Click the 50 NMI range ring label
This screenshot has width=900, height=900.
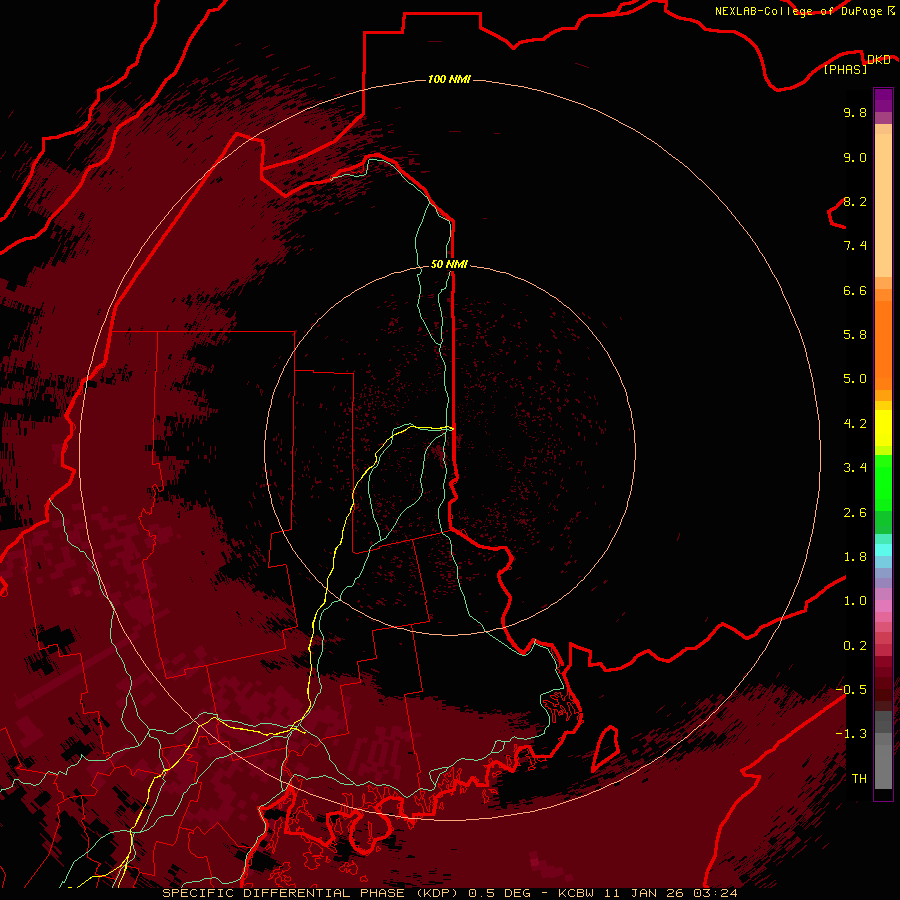pos(449,264)
